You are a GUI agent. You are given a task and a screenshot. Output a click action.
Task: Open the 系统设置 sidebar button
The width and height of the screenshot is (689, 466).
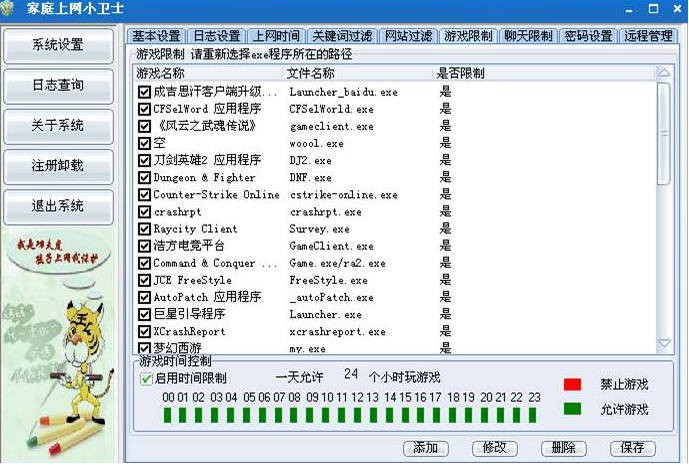click(x=58, y=45)
